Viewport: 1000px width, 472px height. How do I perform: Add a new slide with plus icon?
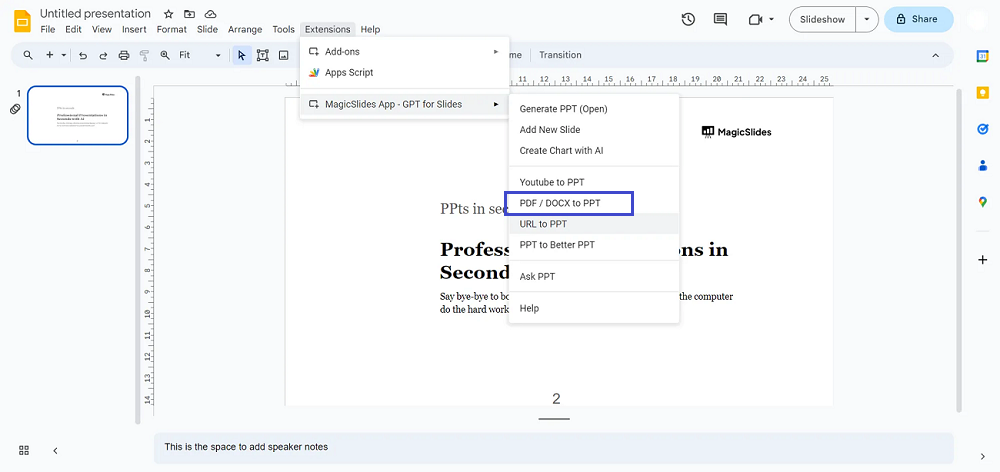pyautogui.click(x=49, y=55)
